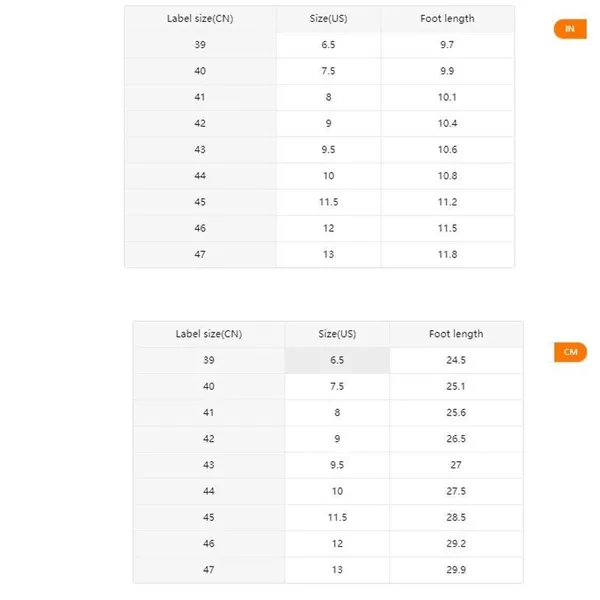This screenshot has width=600, height=600.
Task: Select the 11.8 foot length cell
Action: point(447,254)
